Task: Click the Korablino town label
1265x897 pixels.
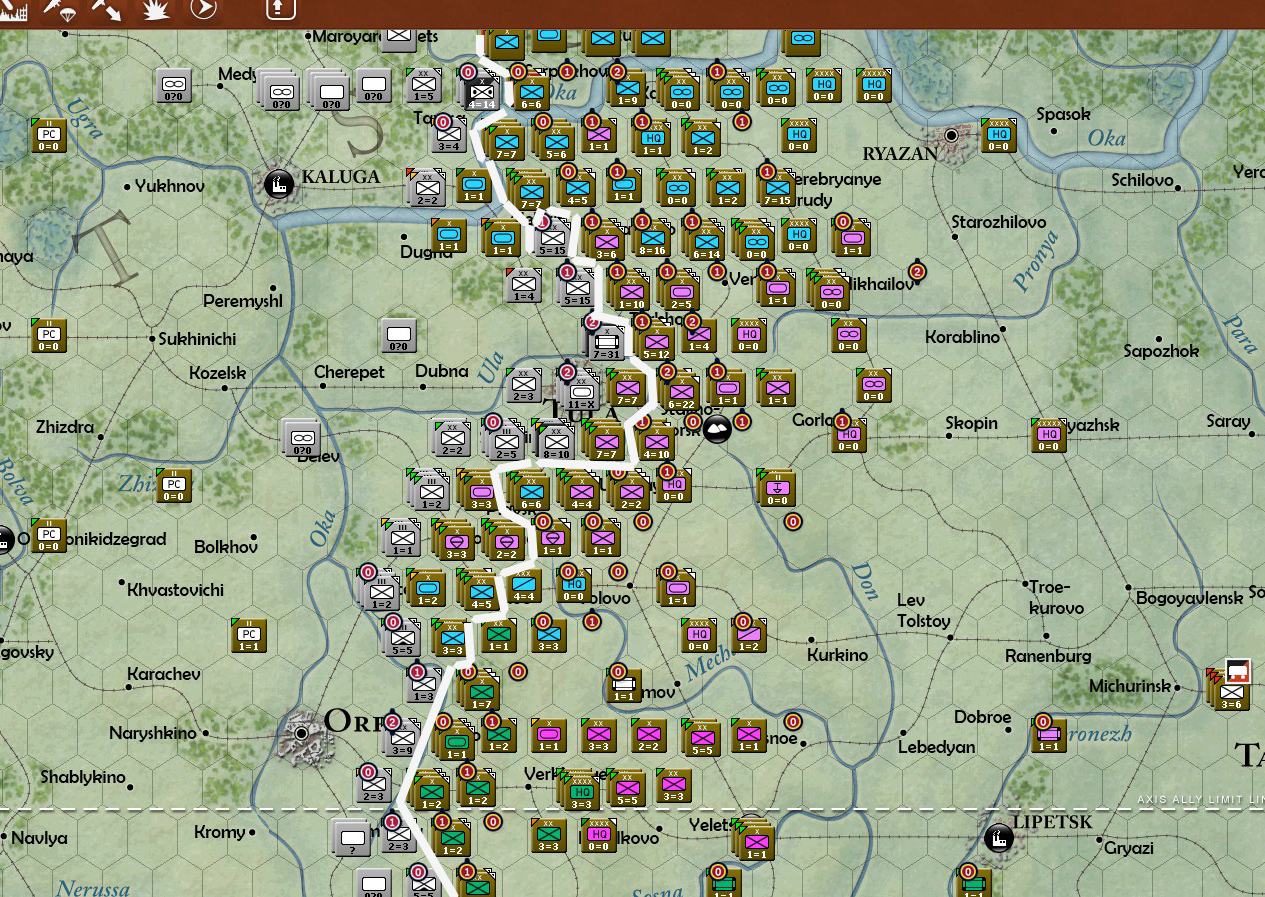Action: (x=963, y=337)
